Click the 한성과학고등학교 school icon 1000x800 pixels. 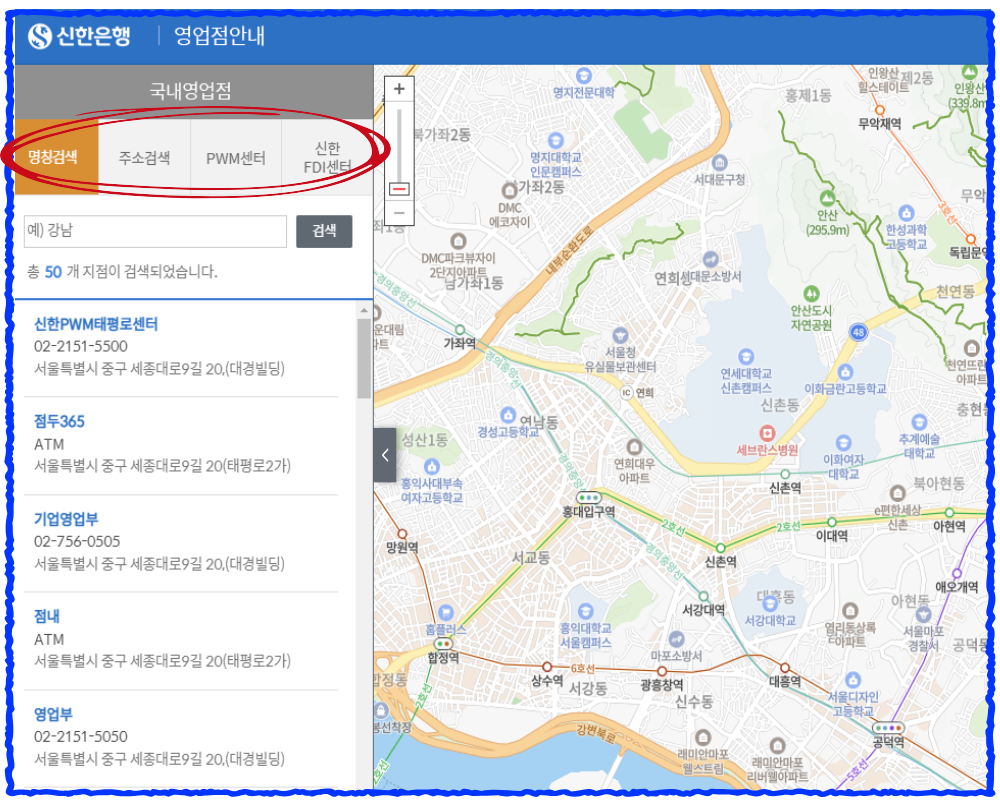pos(906,212)
